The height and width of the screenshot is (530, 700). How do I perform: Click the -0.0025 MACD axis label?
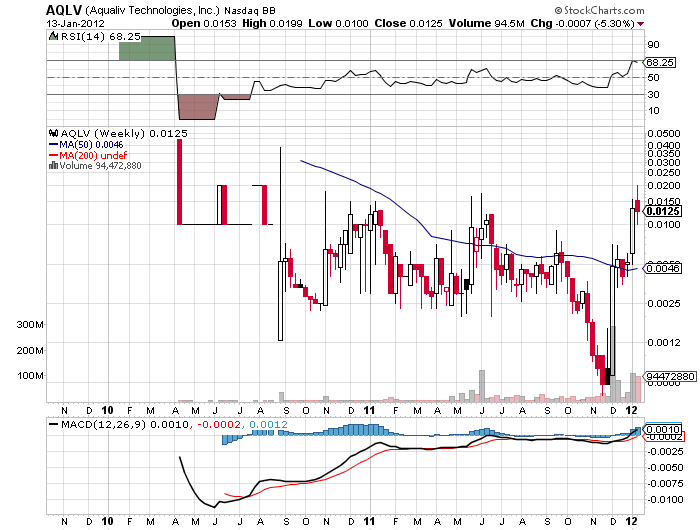point(665,451)
